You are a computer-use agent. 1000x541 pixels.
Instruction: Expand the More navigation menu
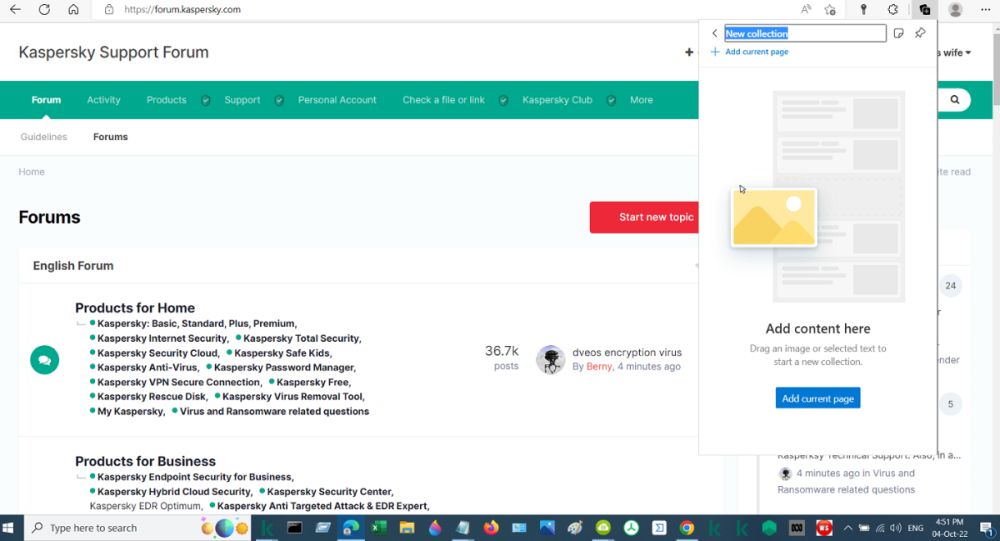pos(642,100)
